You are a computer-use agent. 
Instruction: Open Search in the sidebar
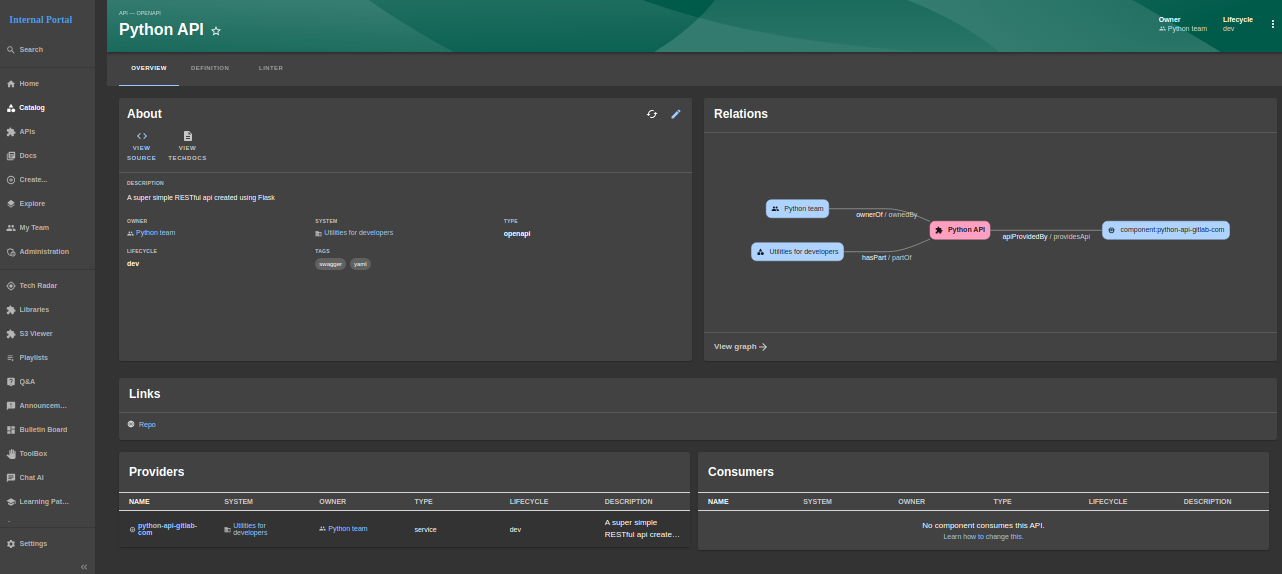click(x=31, y=50)
